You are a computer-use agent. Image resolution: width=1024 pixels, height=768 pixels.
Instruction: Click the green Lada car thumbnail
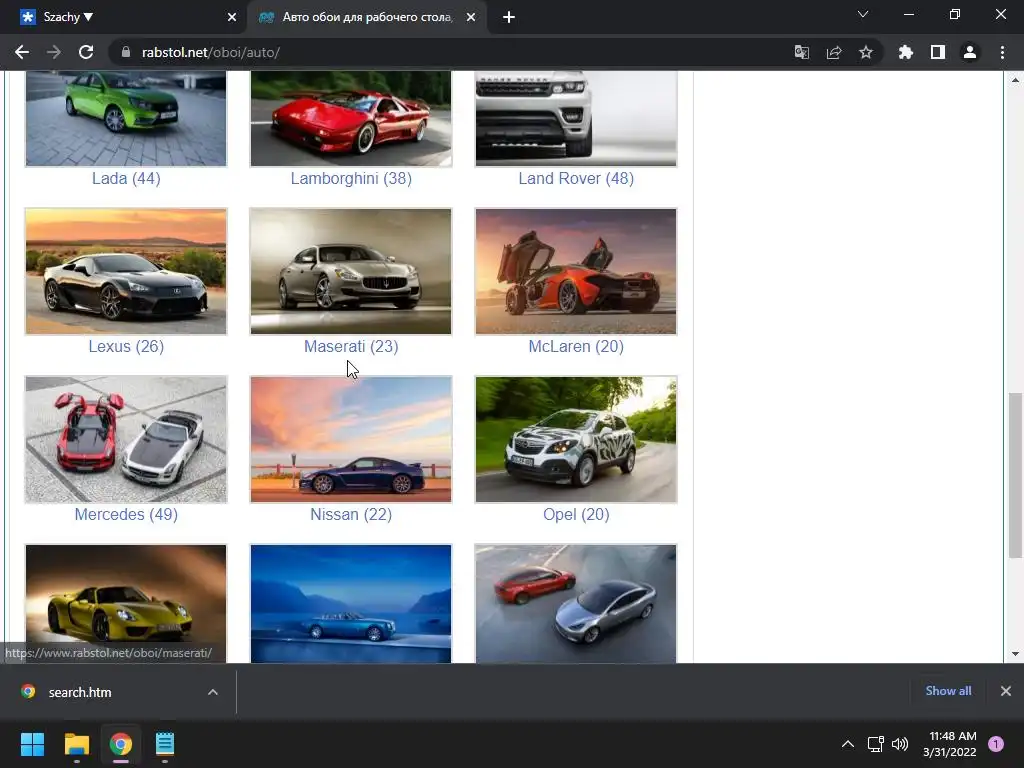(x=126, y=119)
